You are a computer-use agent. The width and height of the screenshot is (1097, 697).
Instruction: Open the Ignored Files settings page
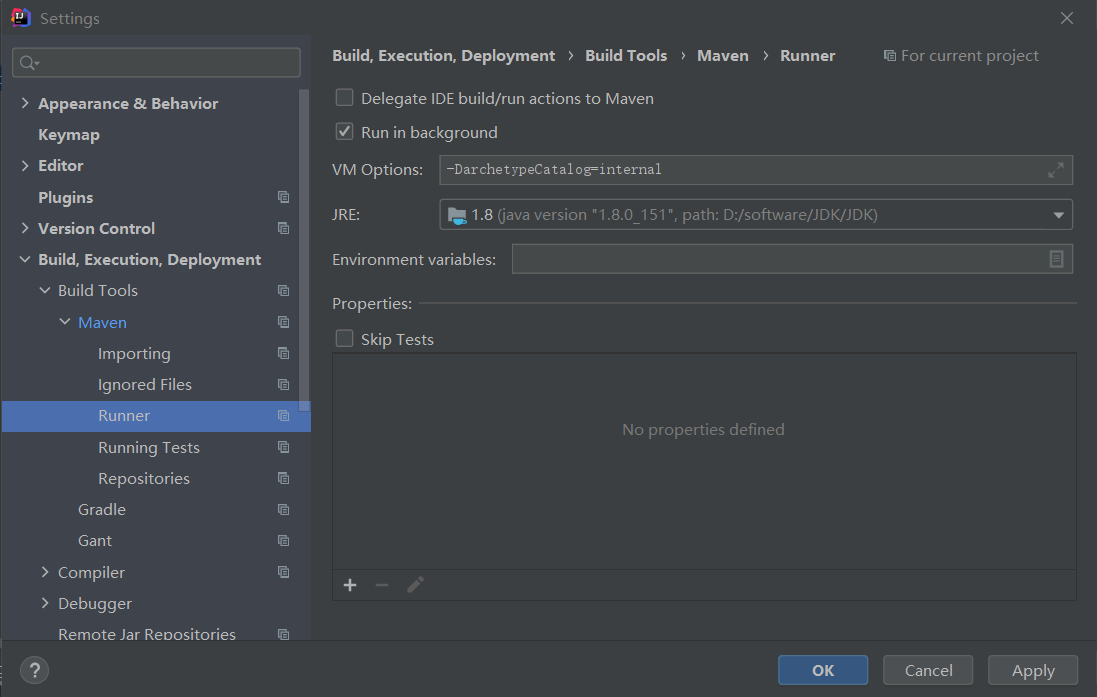click(145, 385)
